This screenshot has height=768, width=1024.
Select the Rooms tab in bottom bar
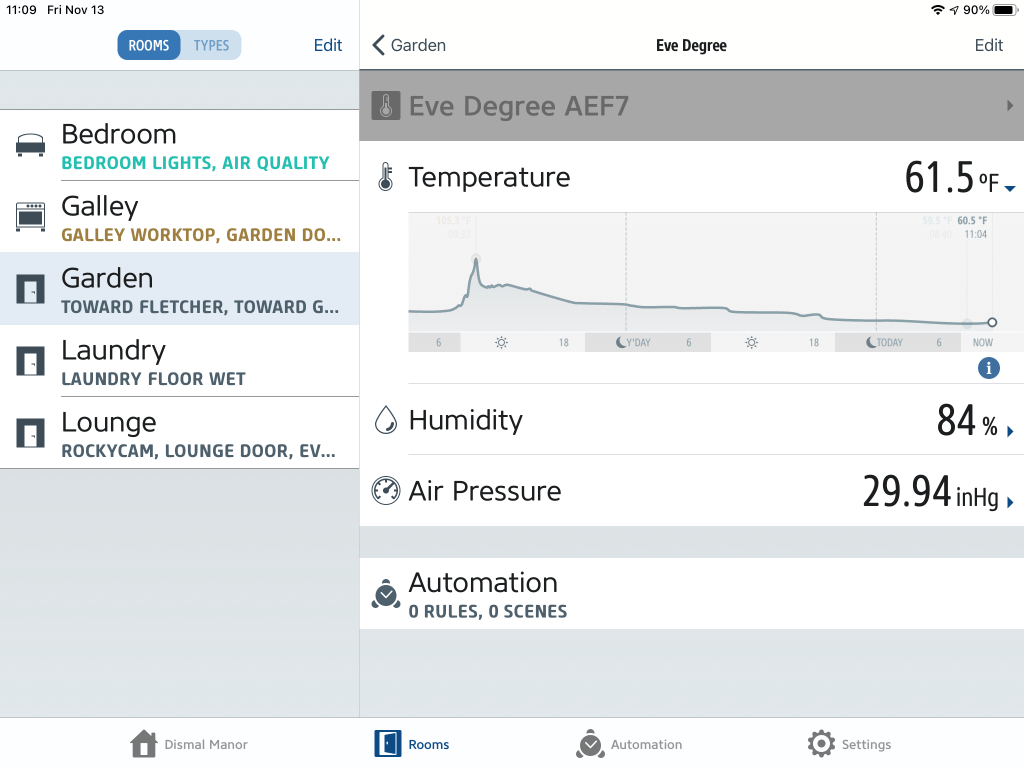point(412,744)
